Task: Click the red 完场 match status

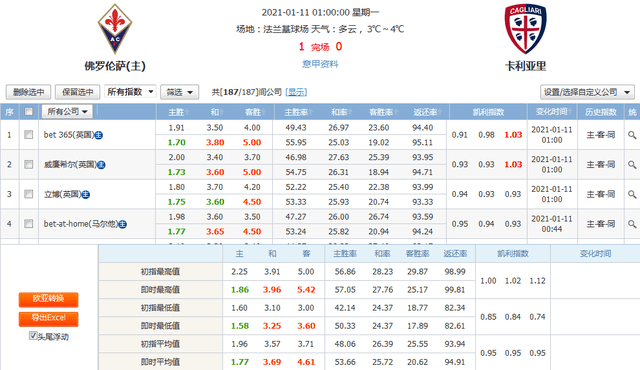Action: click(320, 47)
